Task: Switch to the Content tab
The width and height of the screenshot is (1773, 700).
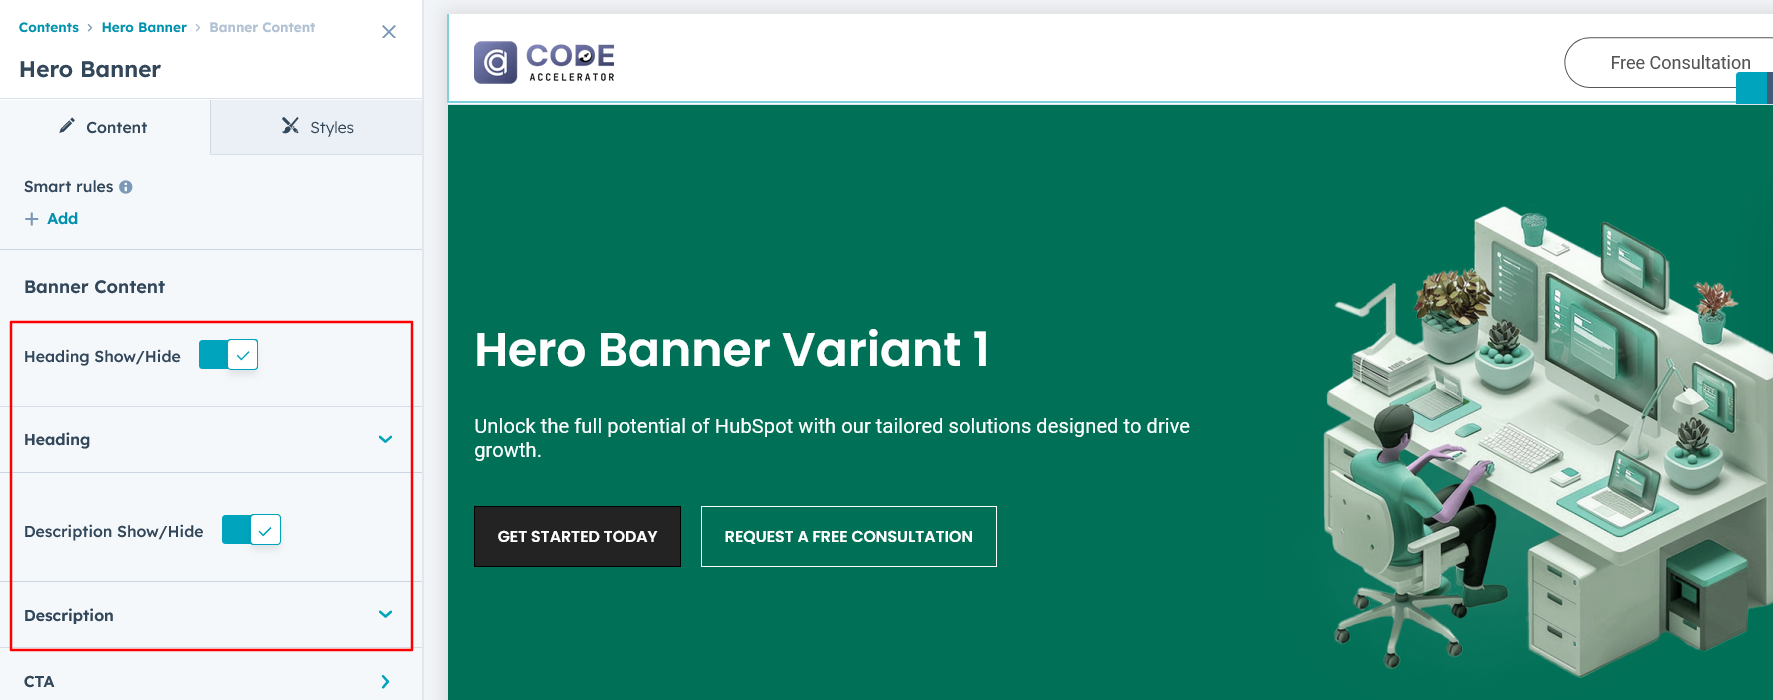Action: (x=105, y=127)
